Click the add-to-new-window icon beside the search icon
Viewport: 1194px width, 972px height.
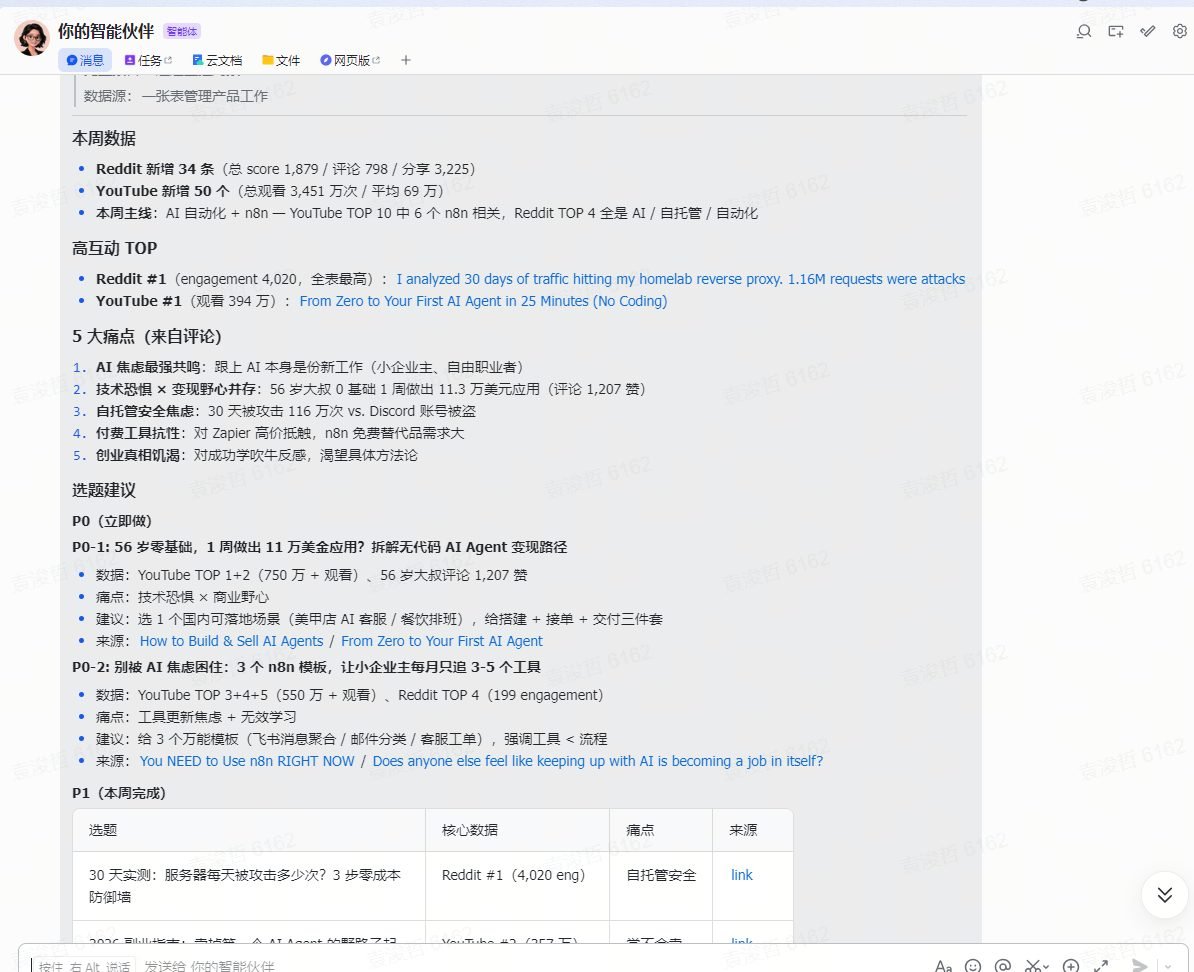point(1116,31)
